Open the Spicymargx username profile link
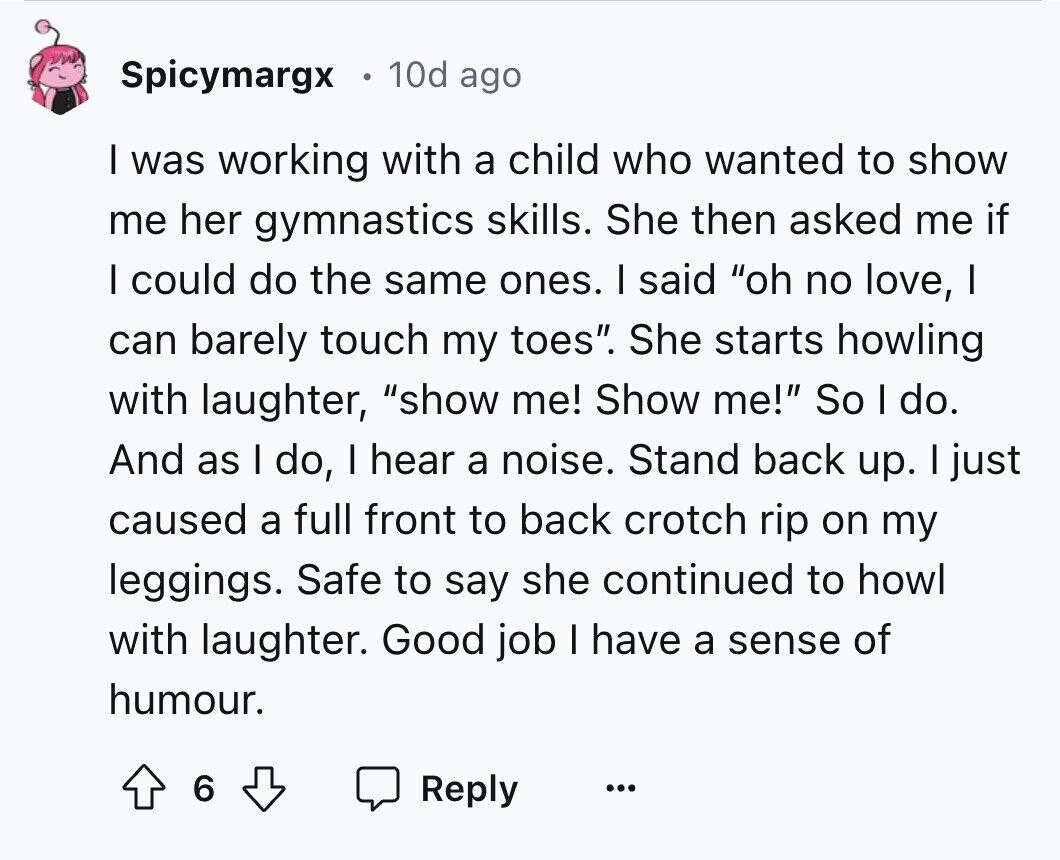This screenshot has height=860, width=1060. pos(227,75)
